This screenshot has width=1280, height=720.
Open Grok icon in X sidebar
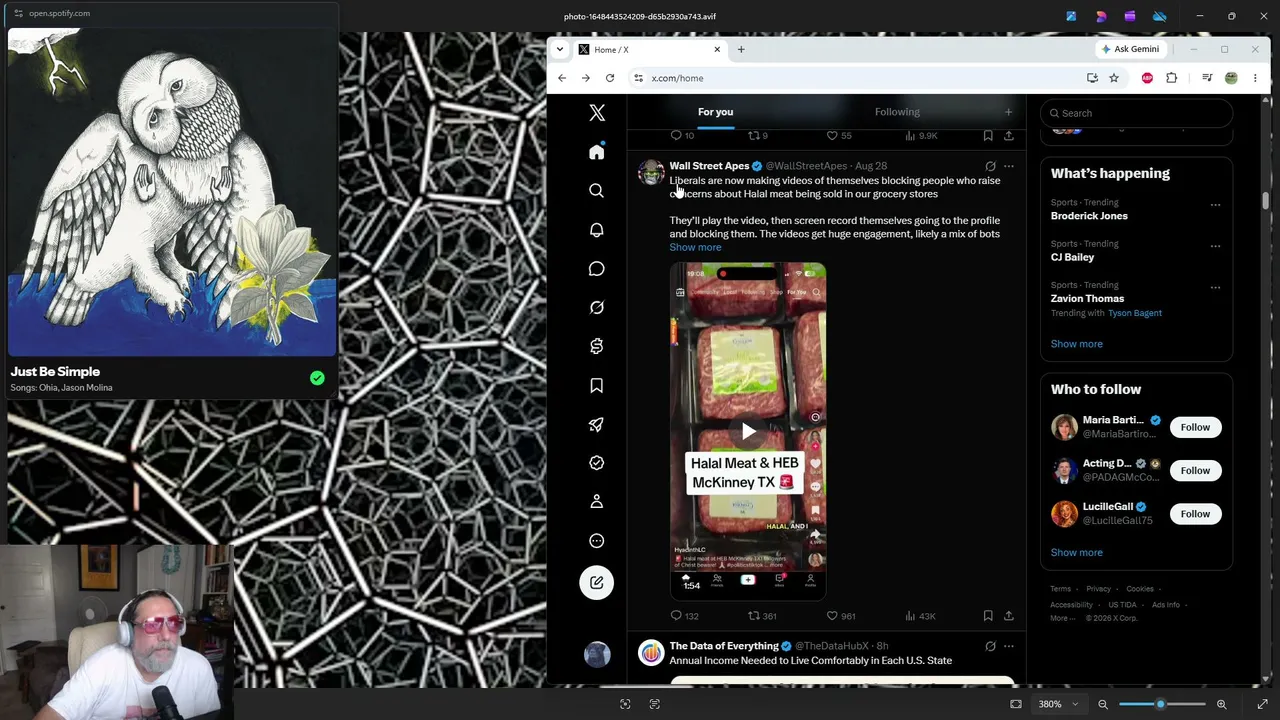coord(597,307)
